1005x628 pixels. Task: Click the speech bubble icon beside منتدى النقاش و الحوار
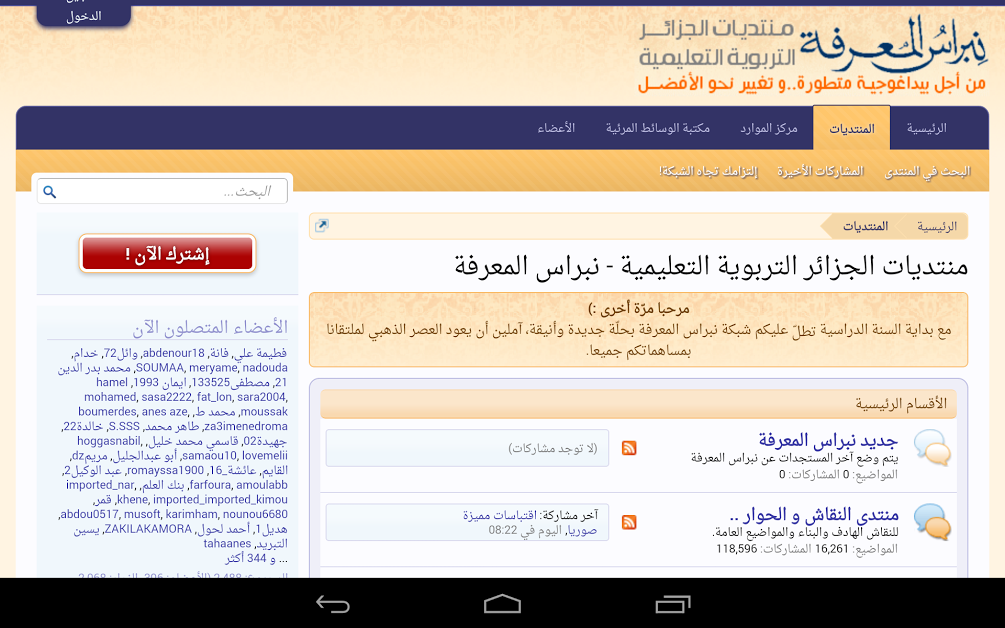[932, 522]
